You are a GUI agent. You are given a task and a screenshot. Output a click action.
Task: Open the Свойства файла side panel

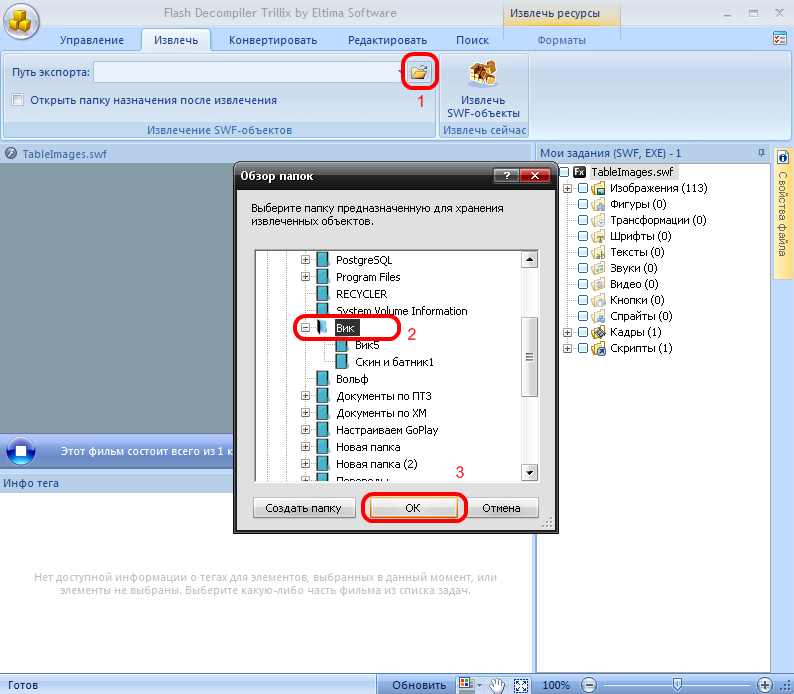coord(782,213)
